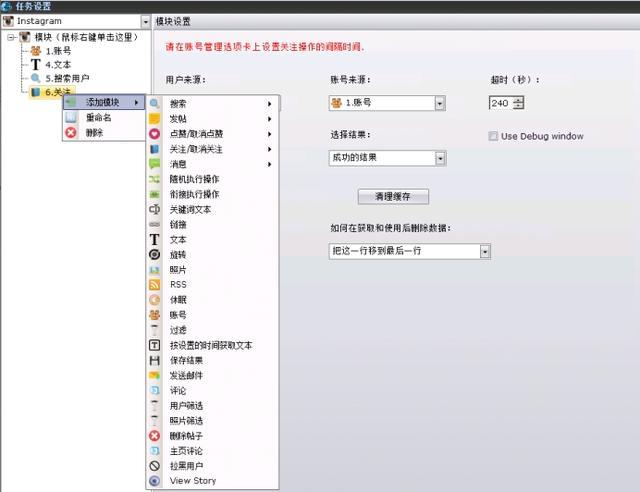Click the red X delete-post icon
640x492 pixels.
154,436
